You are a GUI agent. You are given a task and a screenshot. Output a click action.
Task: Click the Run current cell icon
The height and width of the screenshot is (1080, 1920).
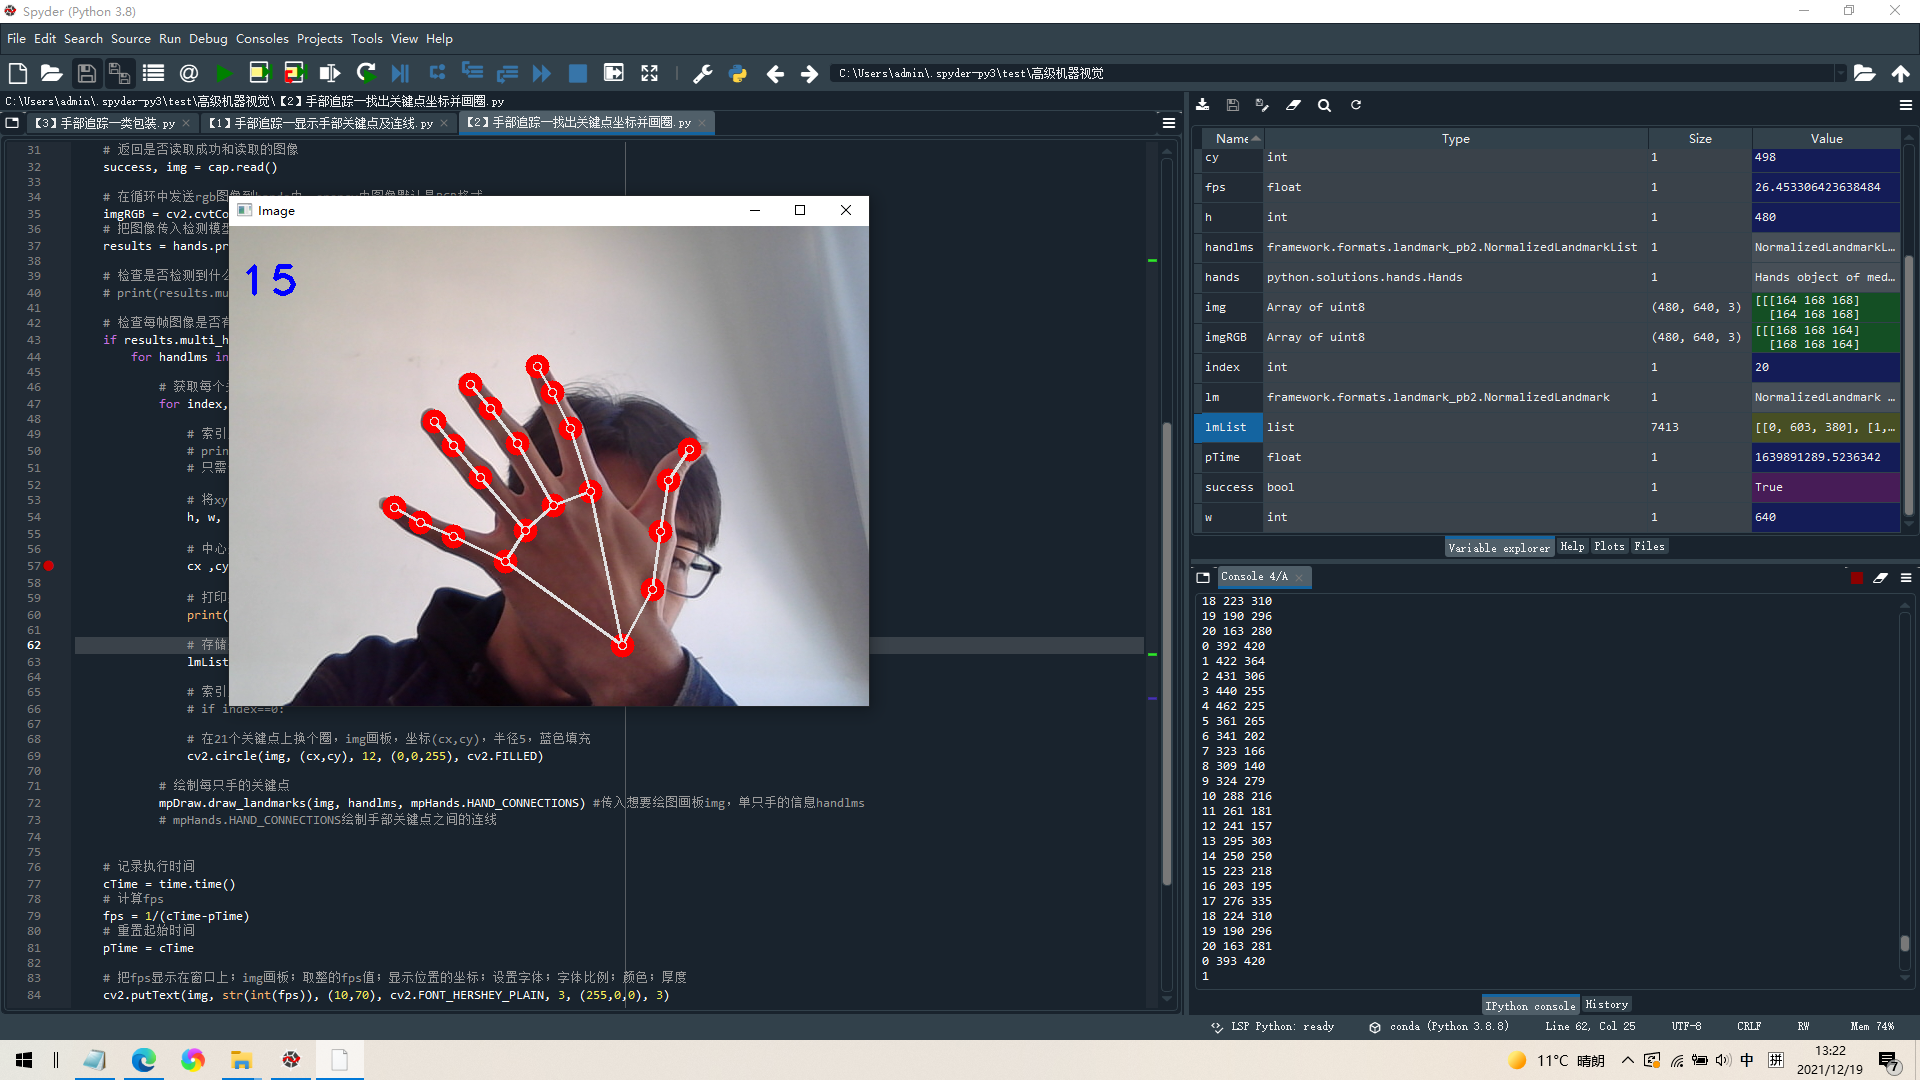click(x=259, y=73)
